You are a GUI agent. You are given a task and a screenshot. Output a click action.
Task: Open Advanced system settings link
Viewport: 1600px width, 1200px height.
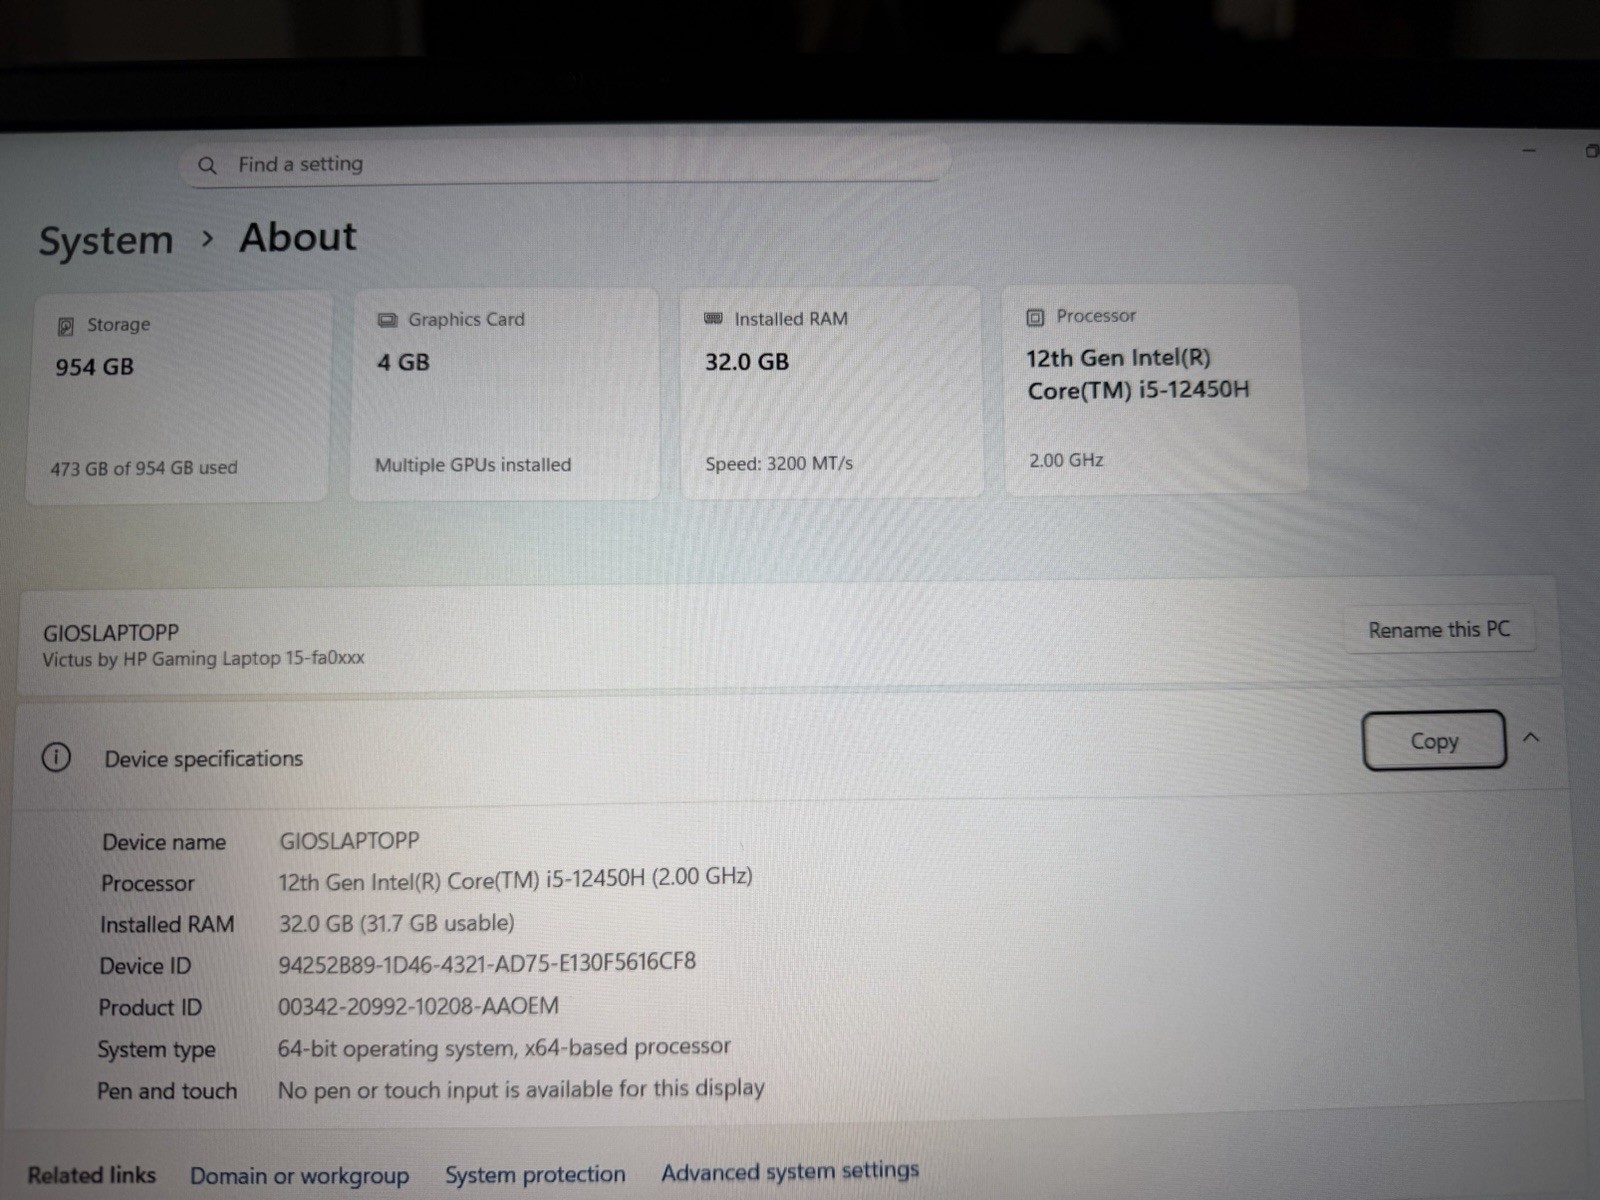(x=790, y=1171)
